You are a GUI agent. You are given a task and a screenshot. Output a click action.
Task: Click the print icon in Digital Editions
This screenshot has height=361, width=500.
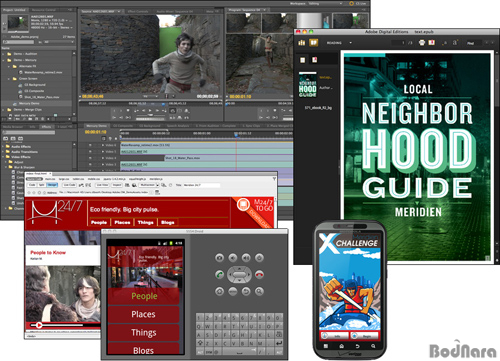422,43
